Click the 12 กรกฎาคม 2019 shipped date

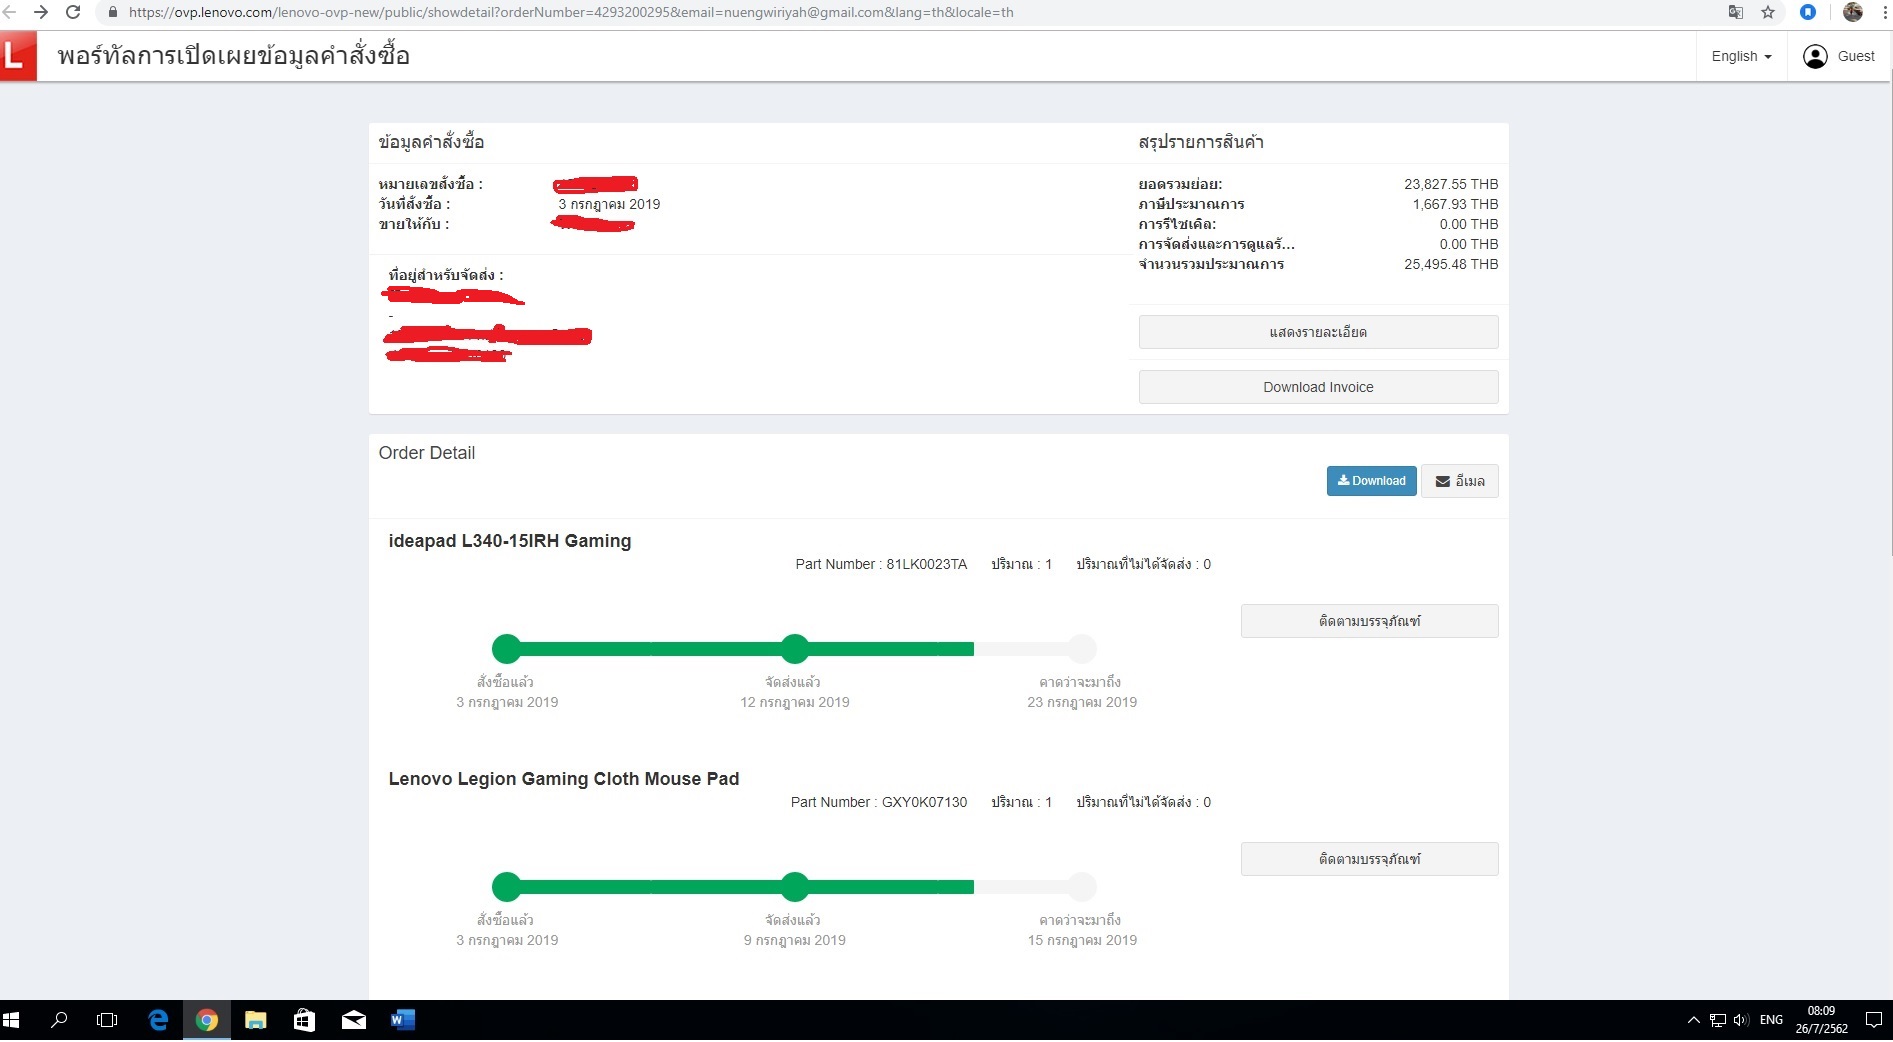(795, 702)
